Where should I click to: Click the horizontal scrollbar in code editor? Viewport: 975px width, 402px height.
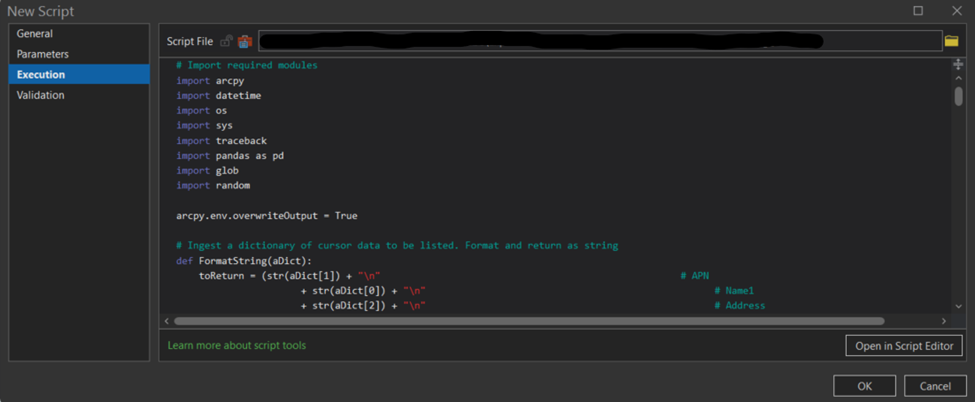528,321
